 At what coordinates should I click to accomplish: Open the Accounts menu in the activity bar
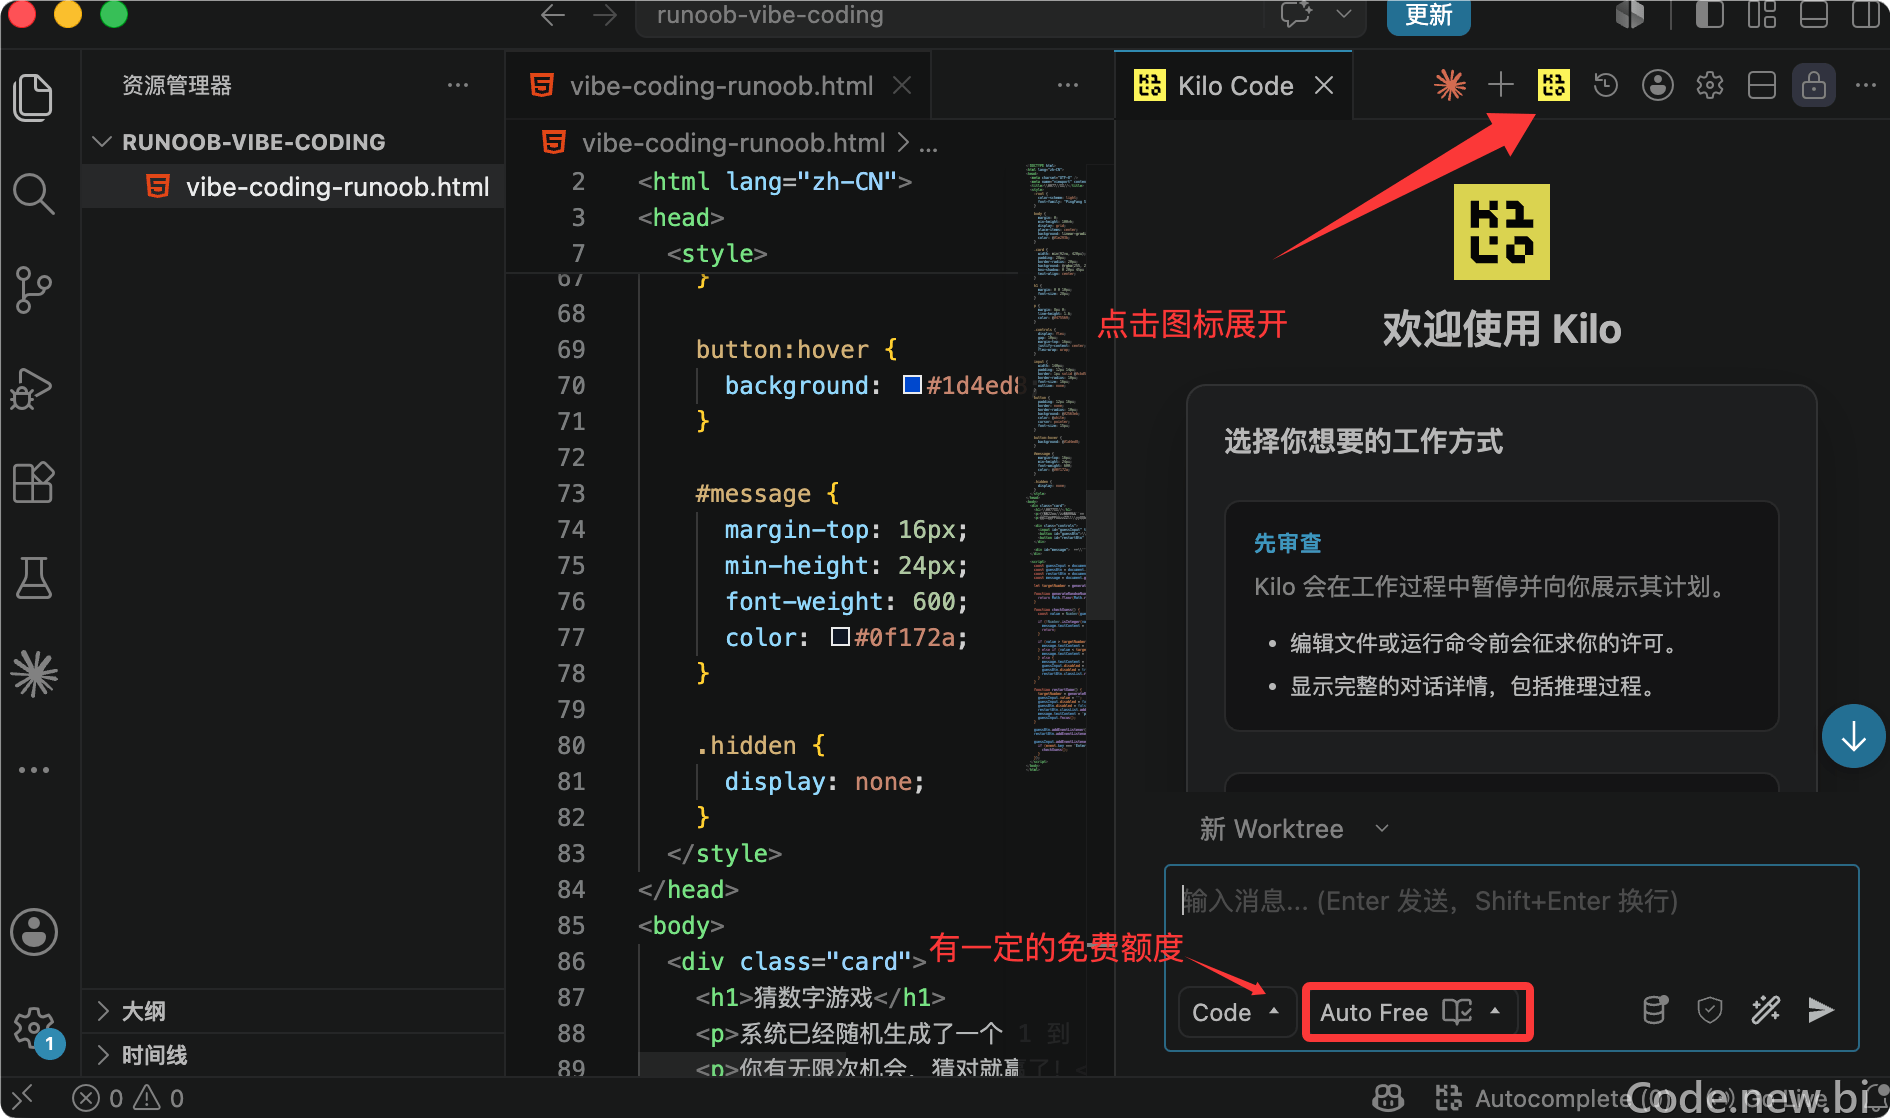click(34, 932)
